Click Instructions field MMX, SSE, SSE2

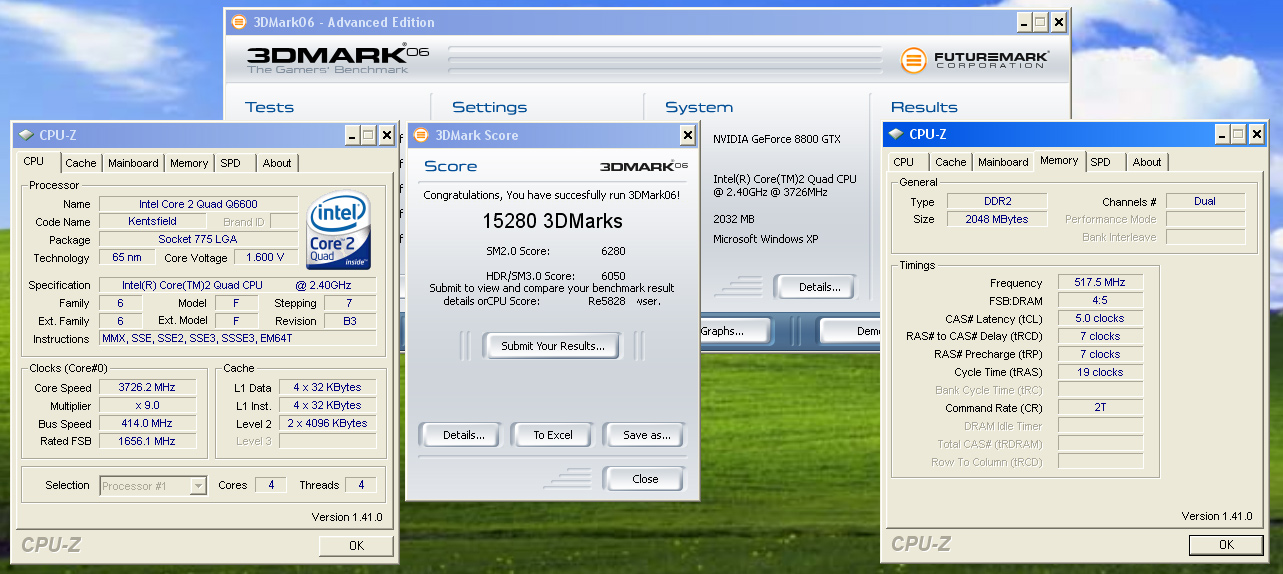(x=238, y=339)
